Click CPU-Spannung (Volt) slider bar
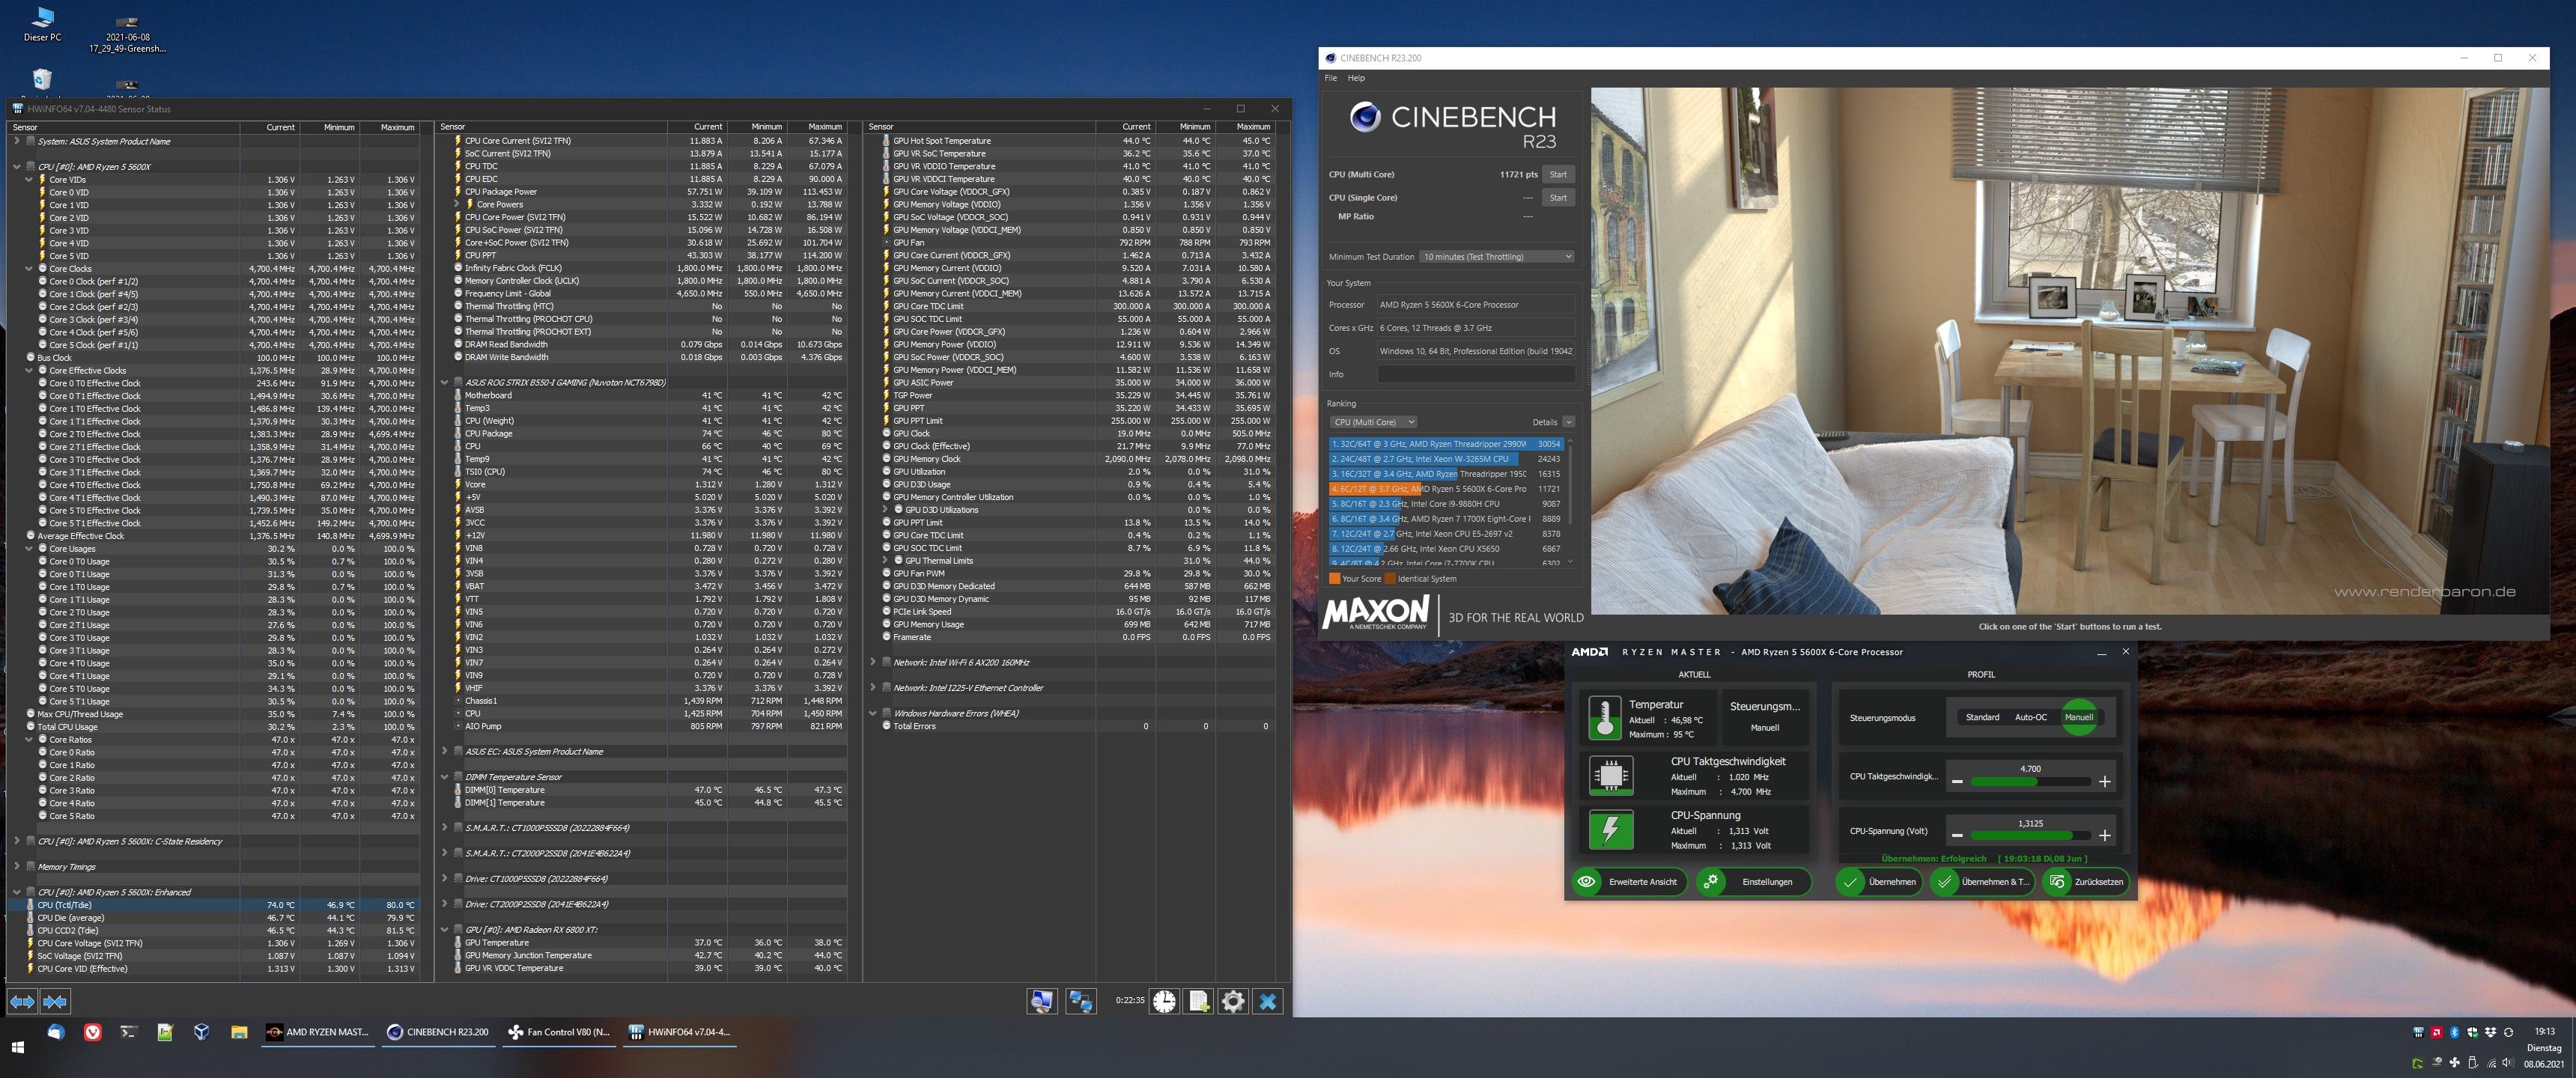This screenshot has width=2576, height=1078. coord(2030,836)
